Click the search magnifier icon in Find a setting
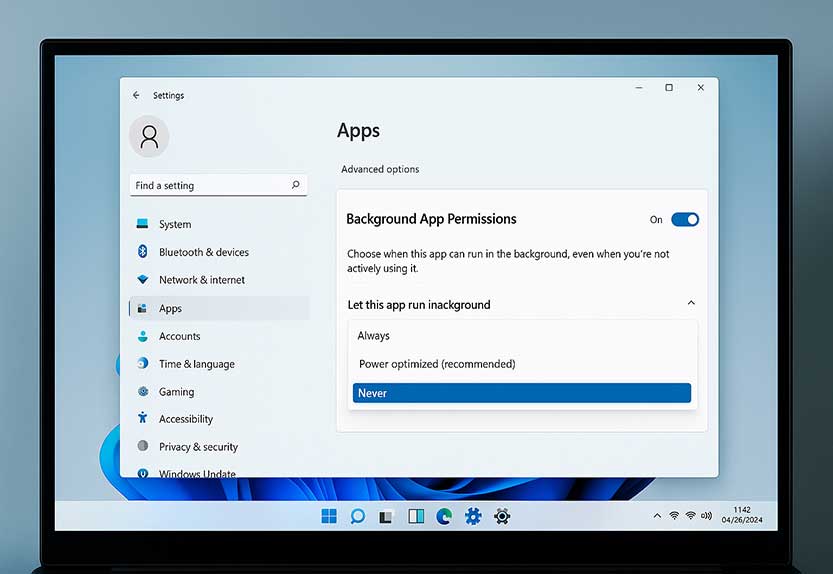The height and width of the screenshot is (574, 833). pyautogui.click(x=295, y=185)
